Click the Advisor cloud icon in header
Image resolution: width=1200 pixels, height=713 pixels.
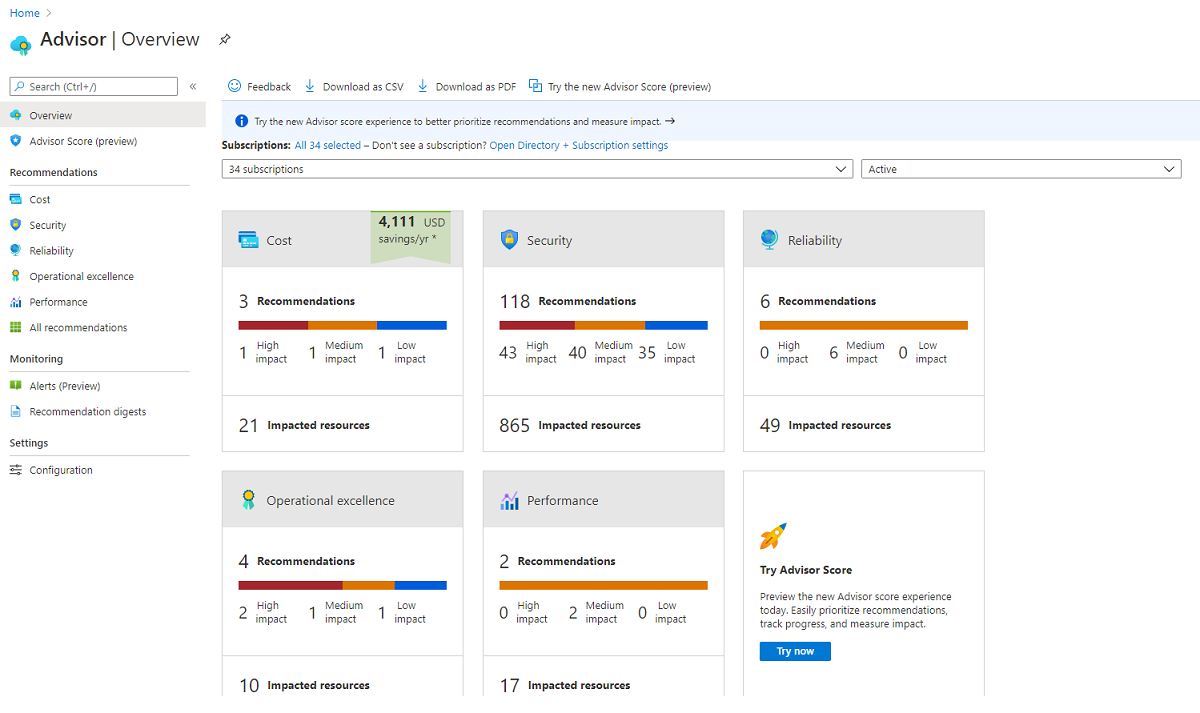pyautogui.click(x=21, y=45)
